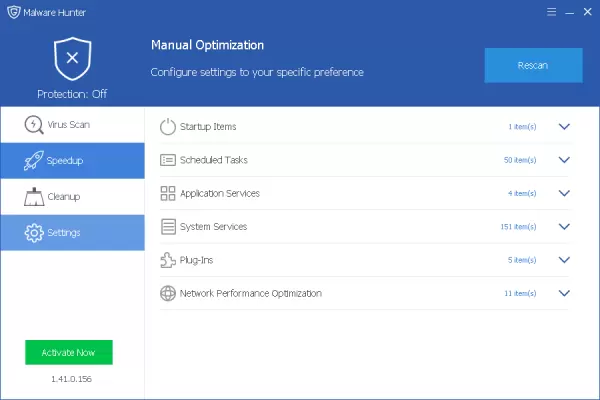
Task: Switch to the Cleanup tab
Action: tap(72, 196)
